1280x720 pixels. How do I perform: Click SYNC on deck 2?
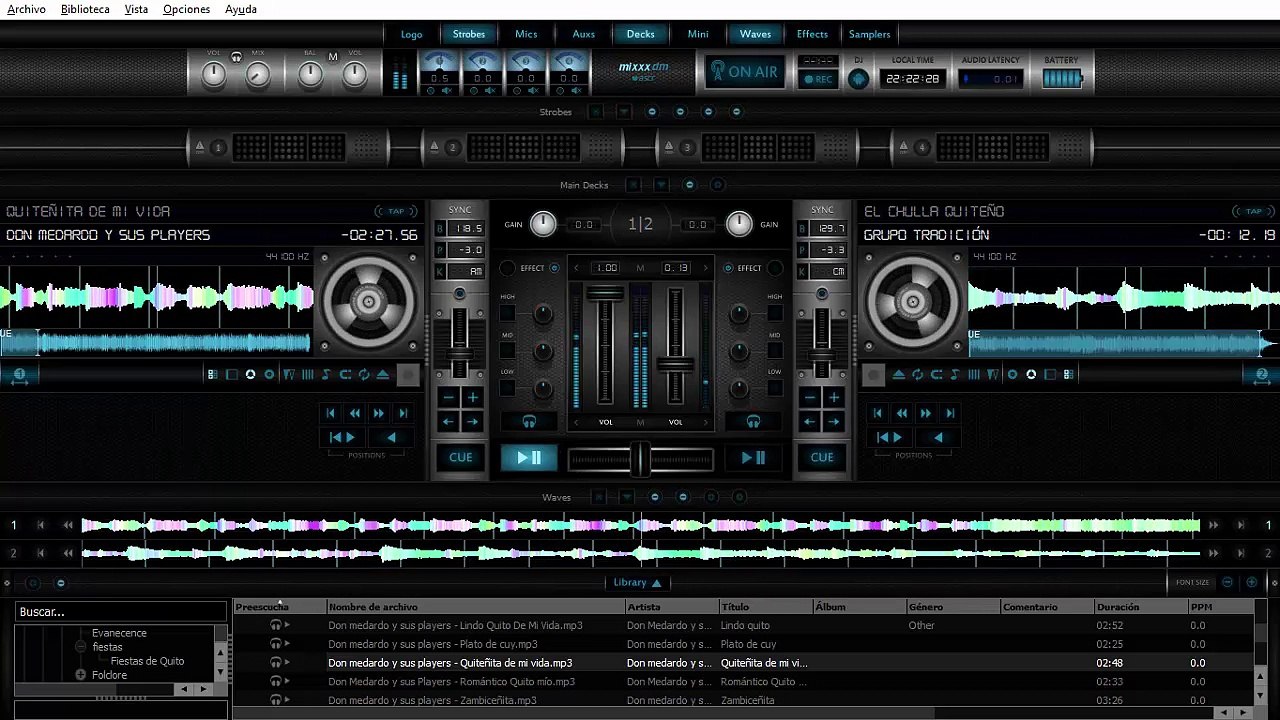click(822, 210)
